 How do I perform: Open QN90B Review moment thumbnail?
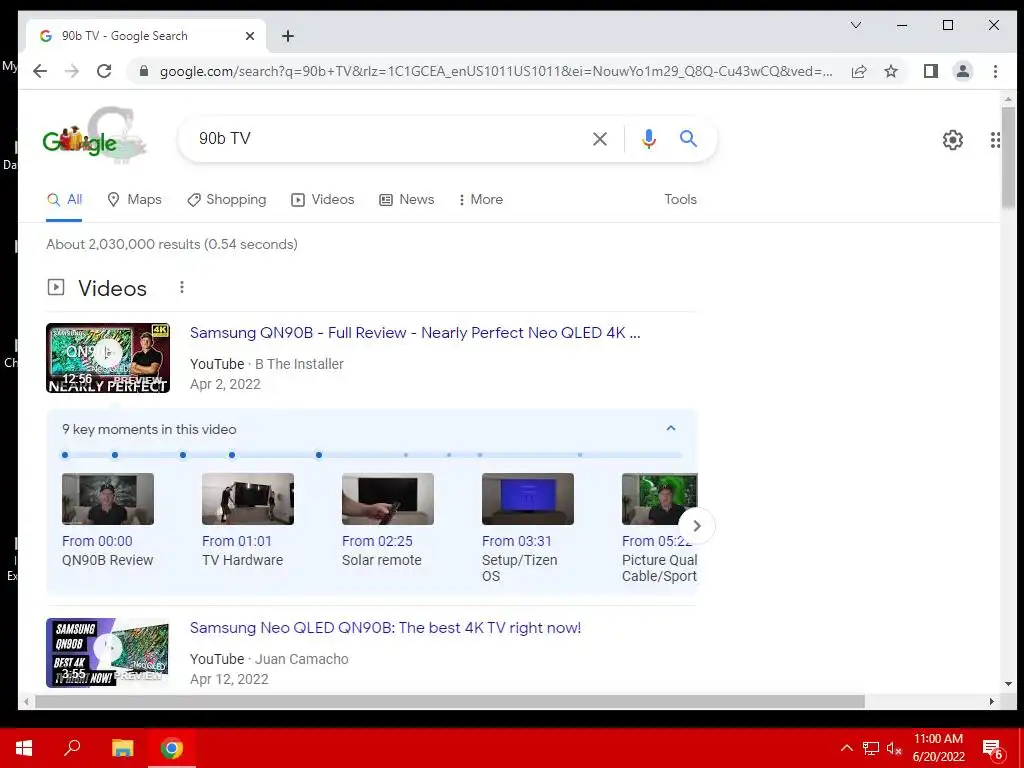click(108, 499)
